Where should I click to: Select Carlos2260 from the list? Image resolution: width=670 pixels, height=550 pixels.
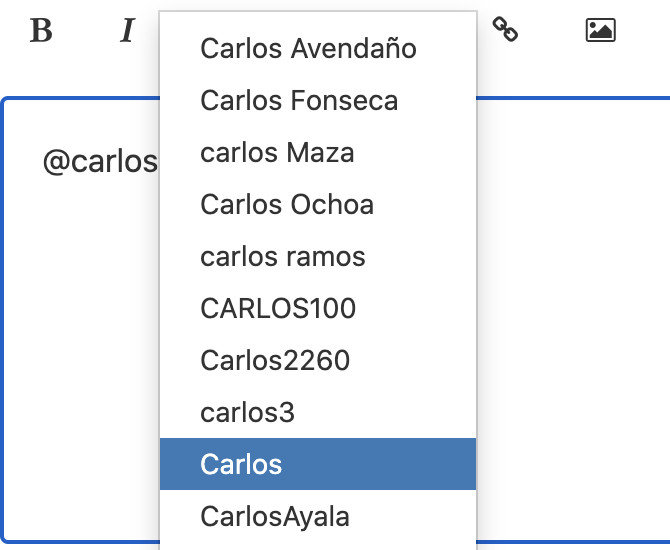[318, 360]
